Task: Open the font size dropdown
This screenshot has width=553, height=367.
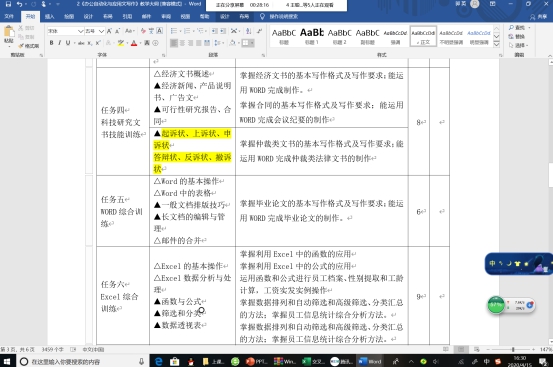Action: (101, 31)
